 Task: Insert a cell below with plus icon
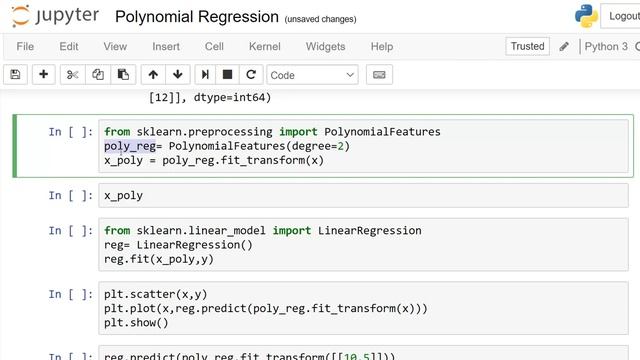coord(43,75)
